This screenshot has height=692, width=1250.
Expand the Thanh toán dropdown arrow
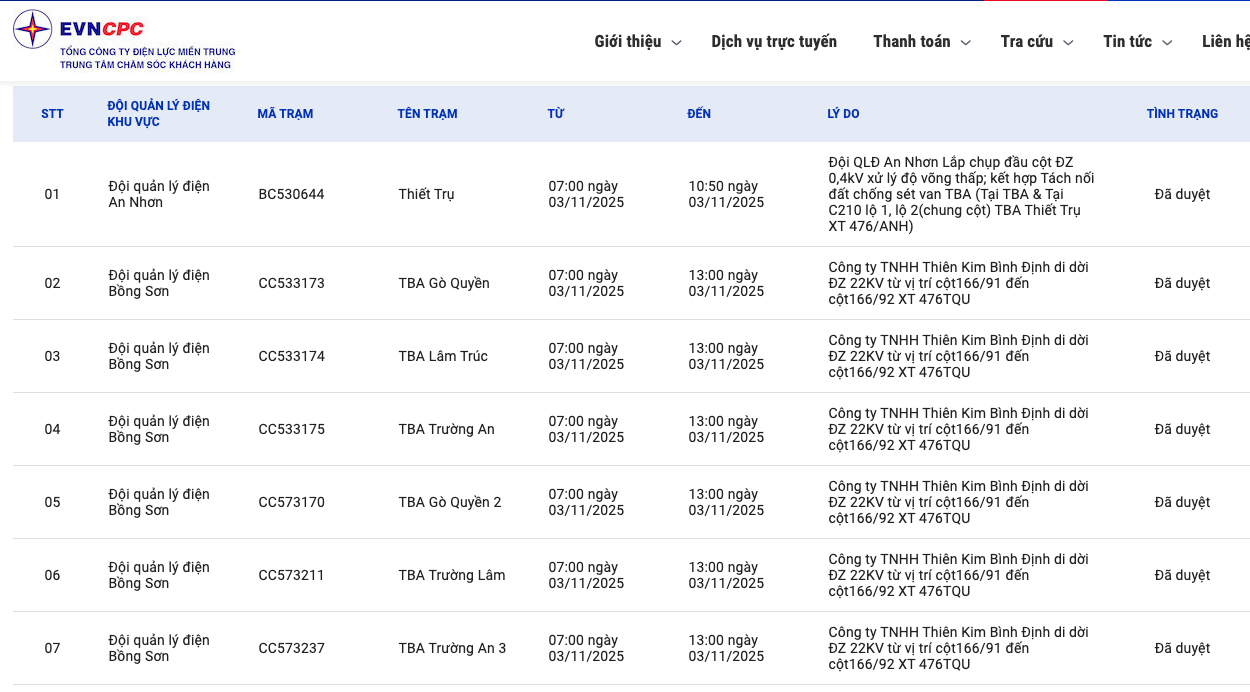(966, 42)
